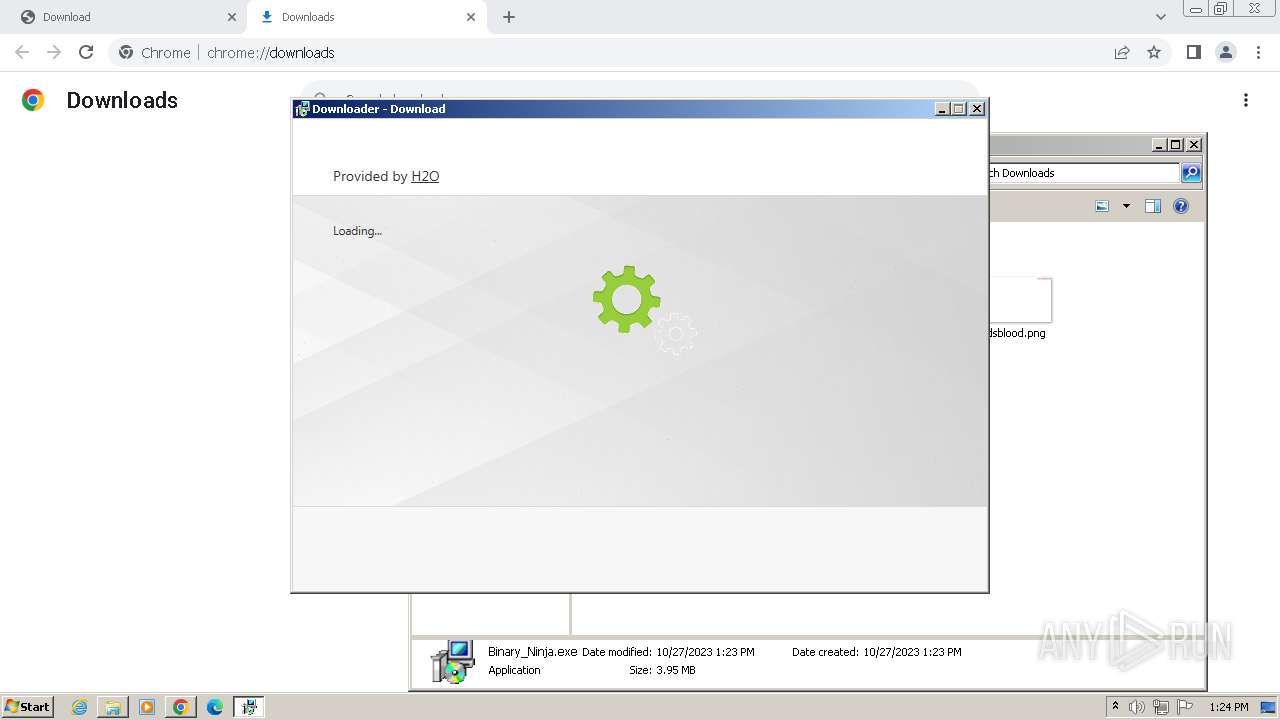Open Microsoft Edge from taskbar
1280x720 pixels.
tap(215, 707)
